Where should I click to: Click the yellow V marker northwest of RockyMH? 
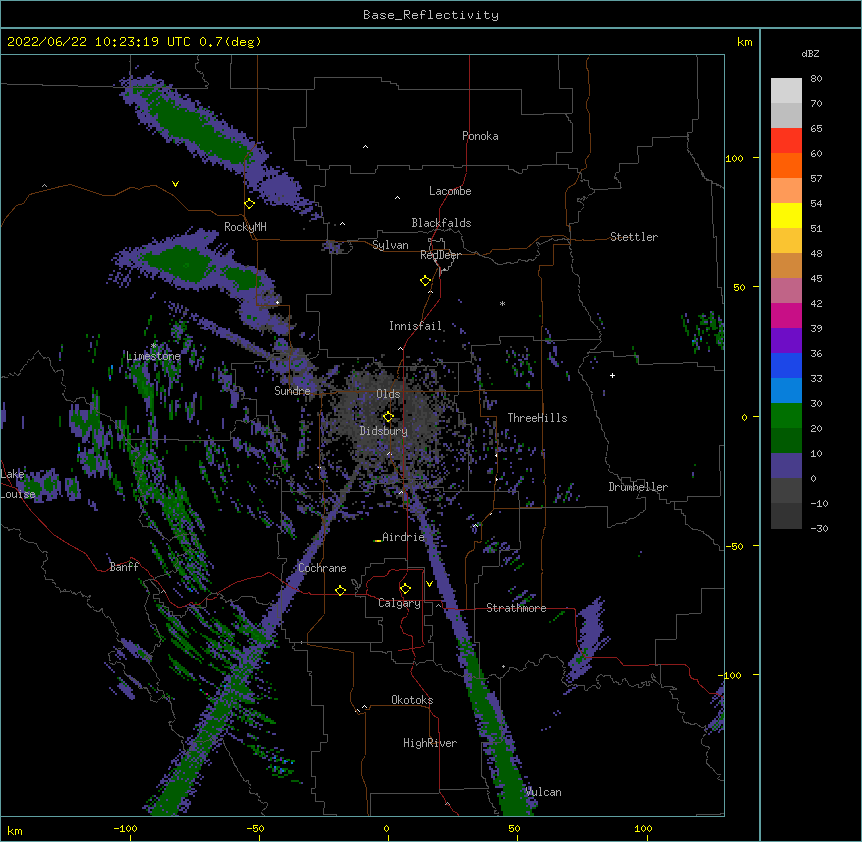(x=175, y=184)
